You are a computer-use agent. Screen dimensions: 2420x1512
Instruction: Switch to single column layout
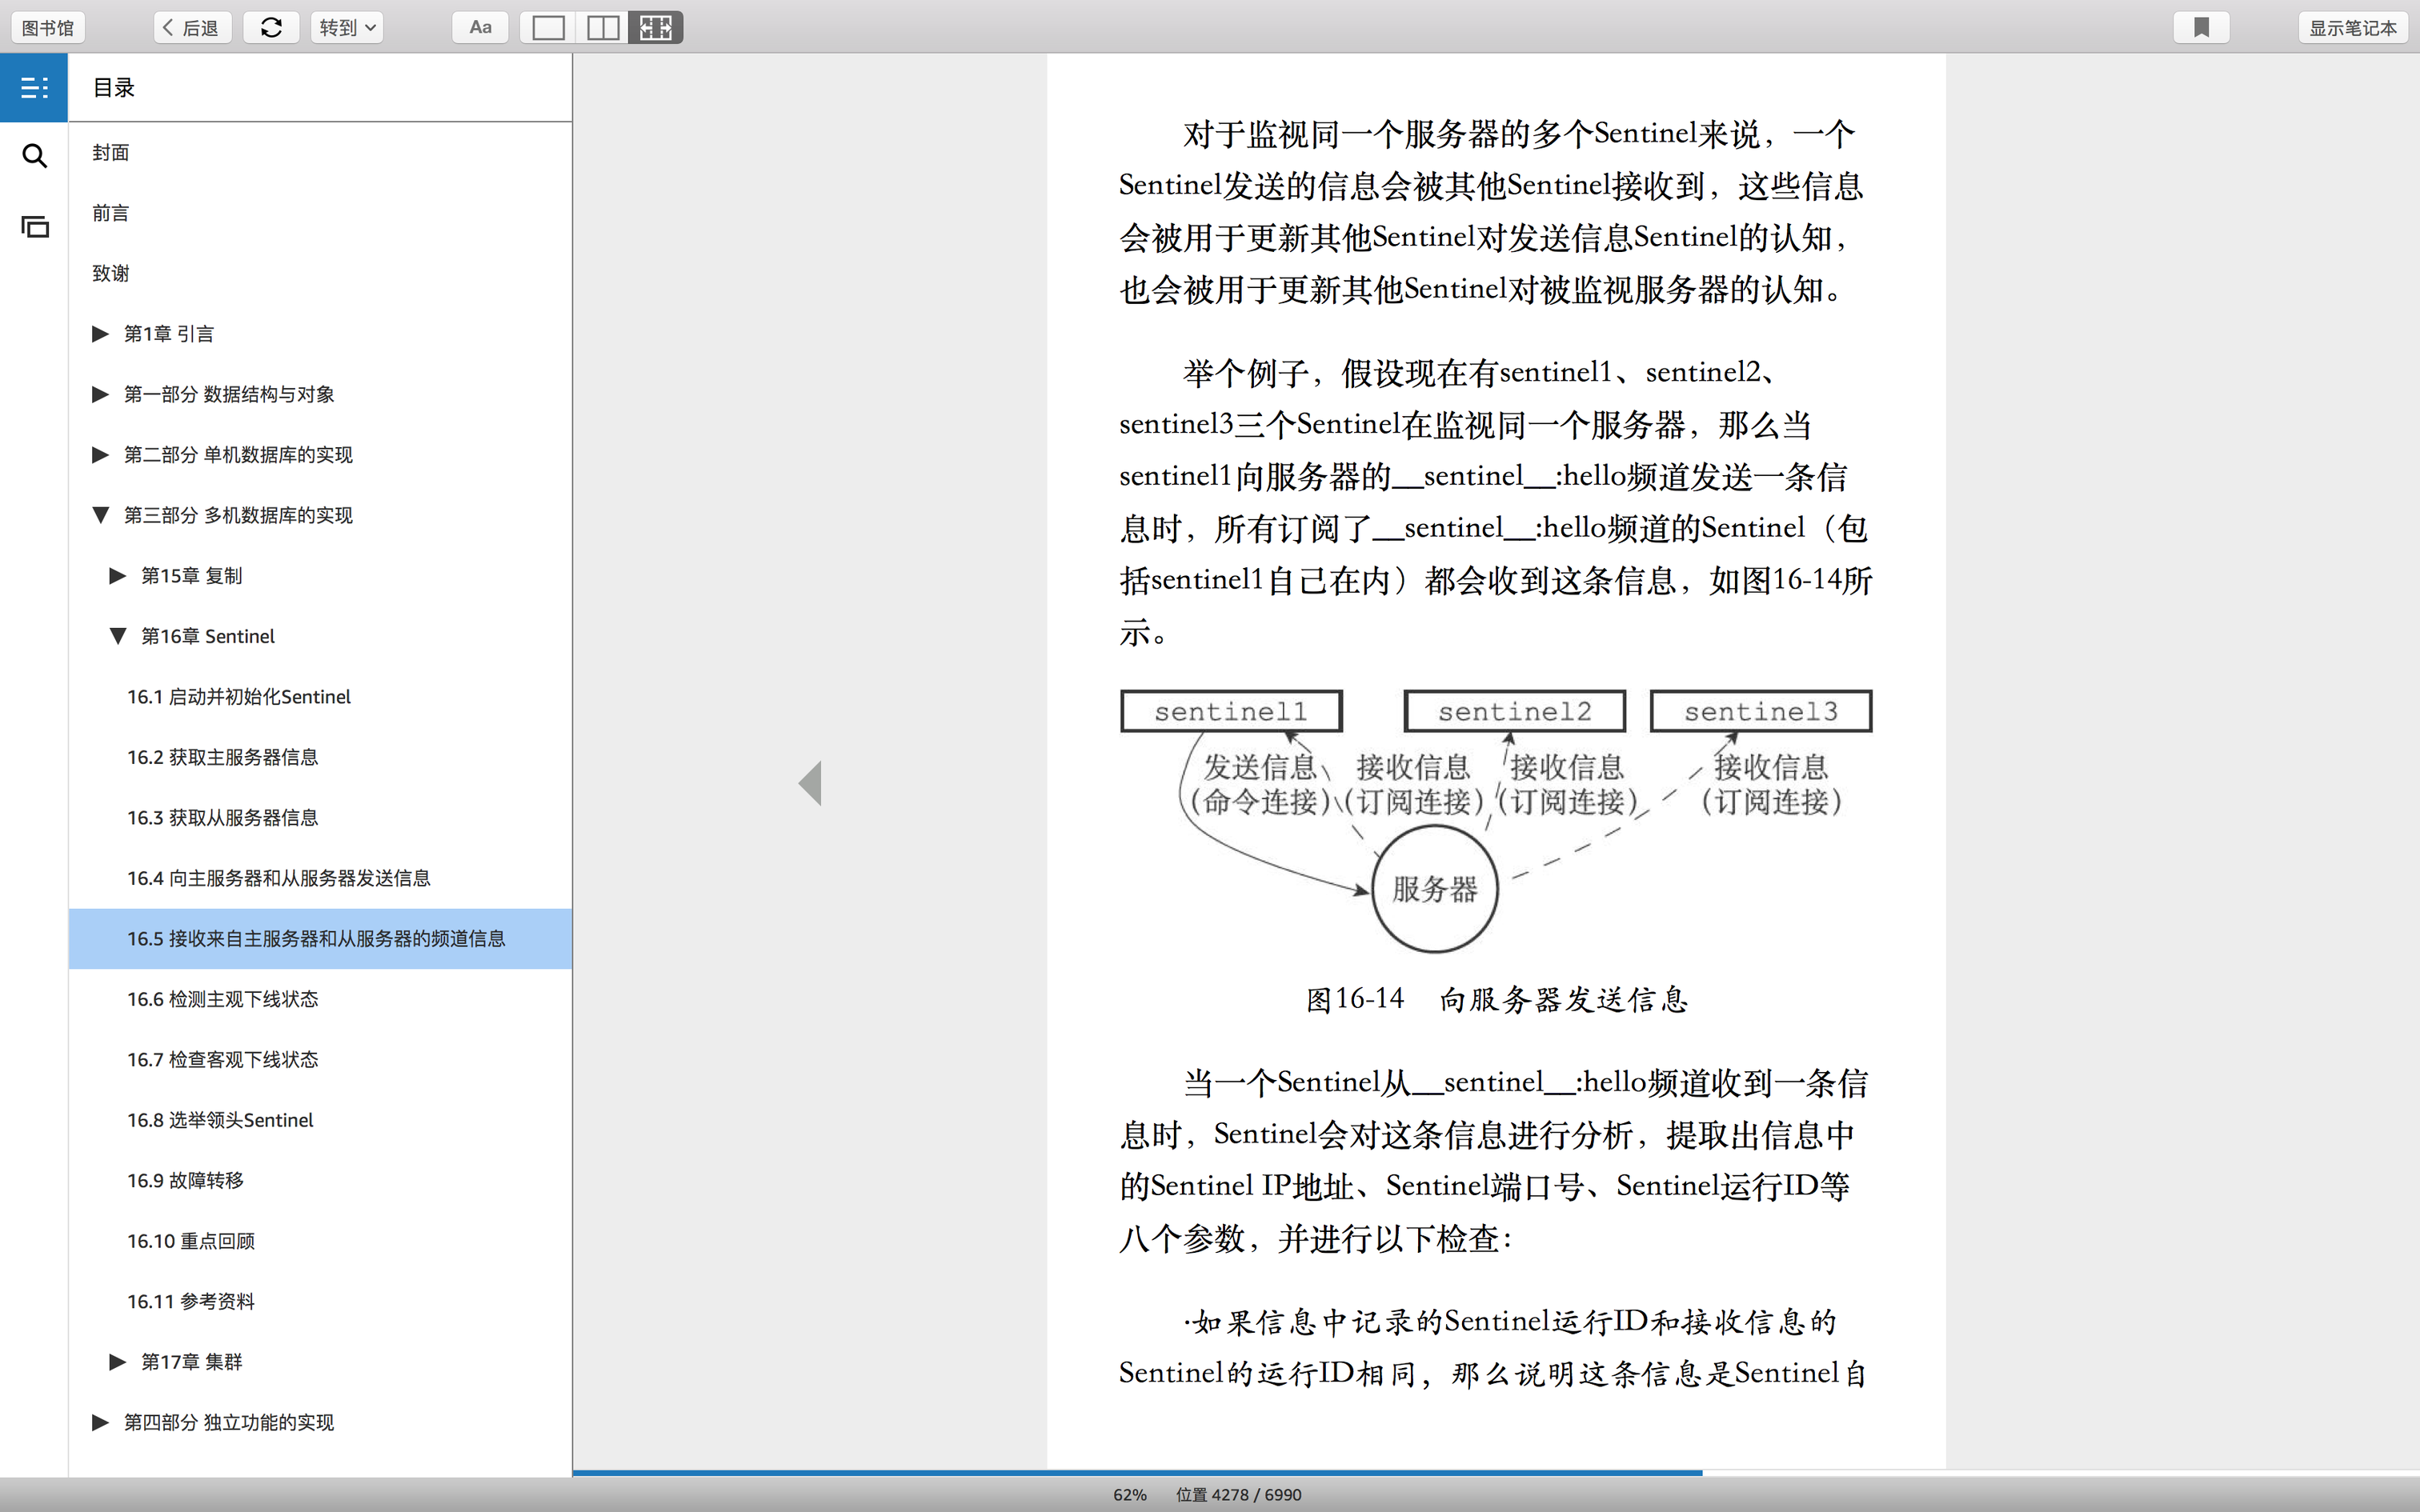click(x=548, y=28)
